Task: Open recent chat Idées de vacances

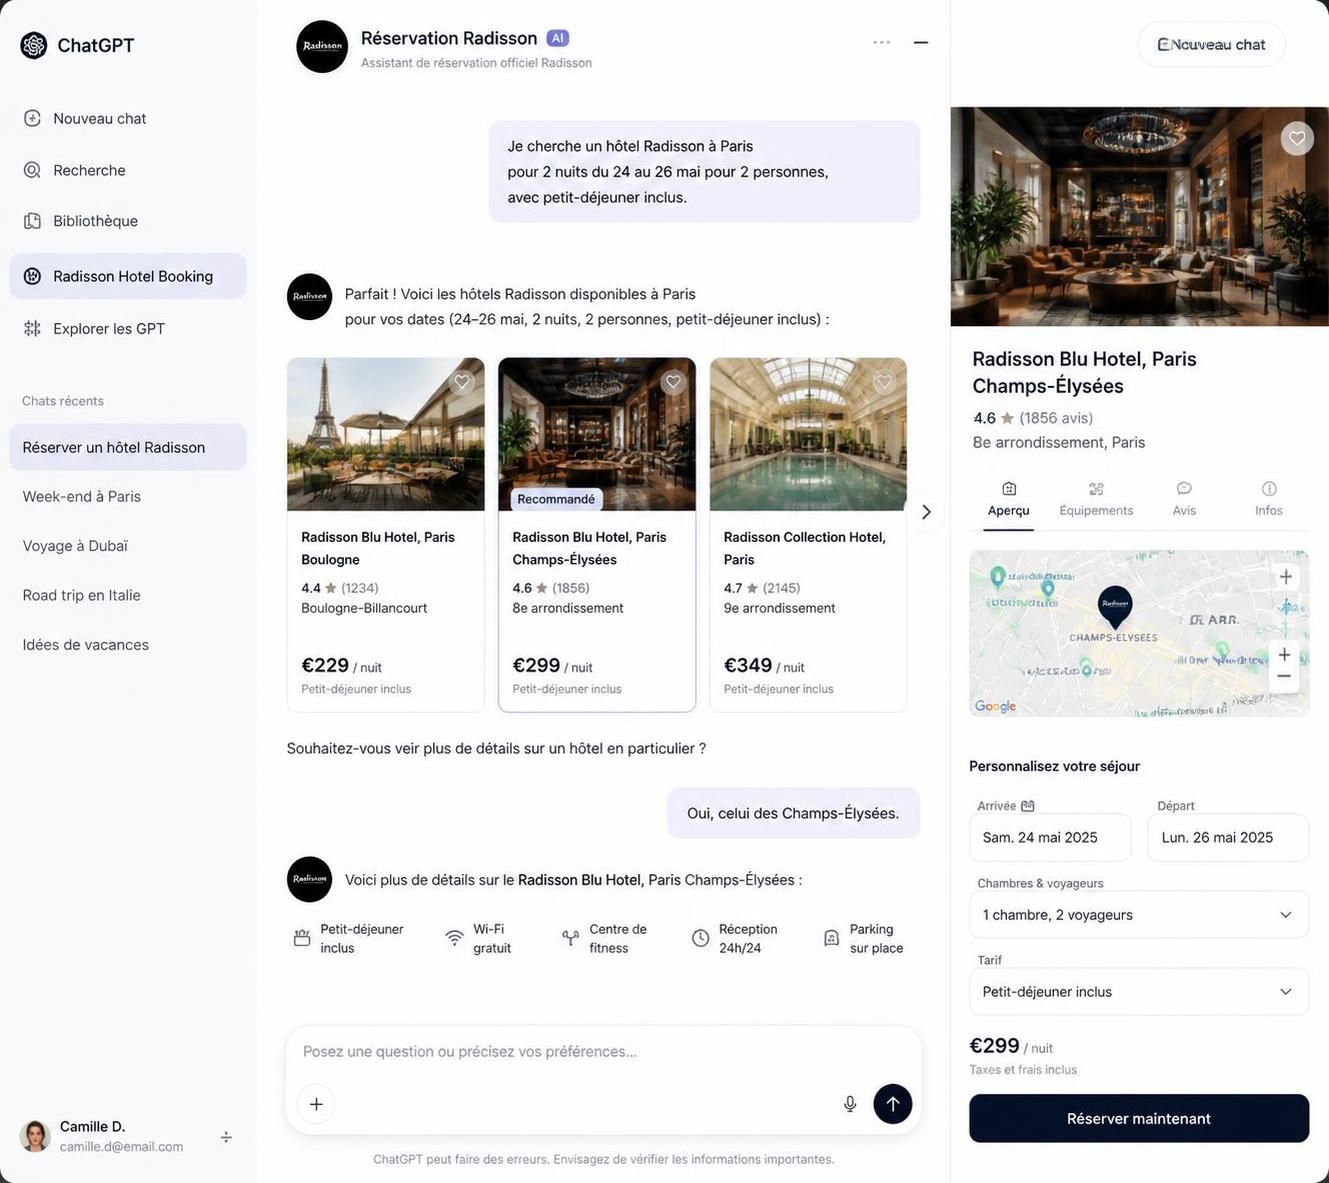Action: click(128, 645)
